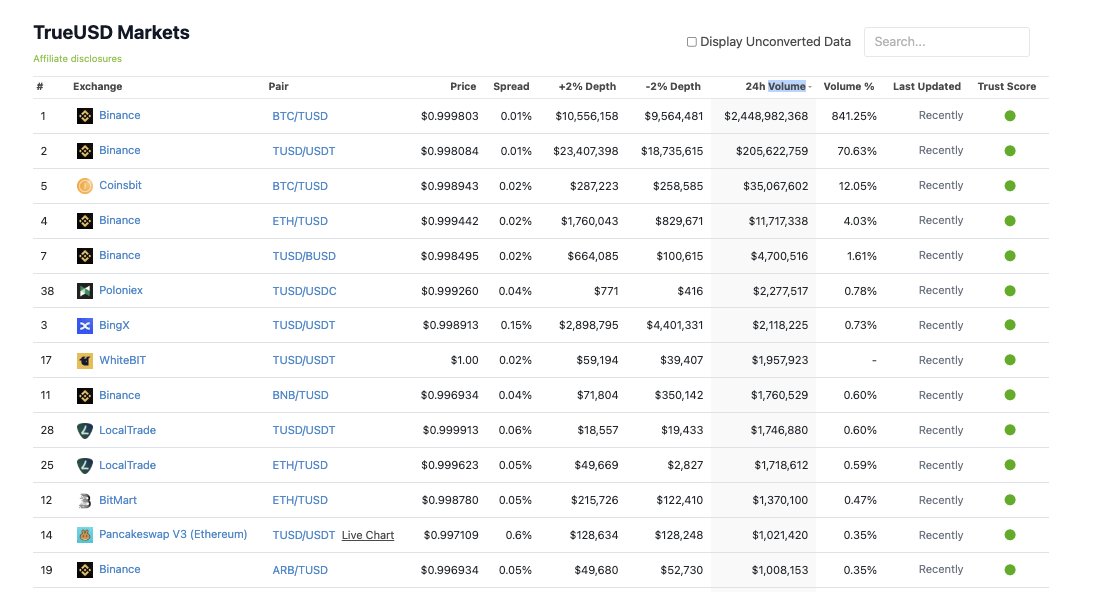Open the ARB/TUSD pair link

[x=300, y=570]
